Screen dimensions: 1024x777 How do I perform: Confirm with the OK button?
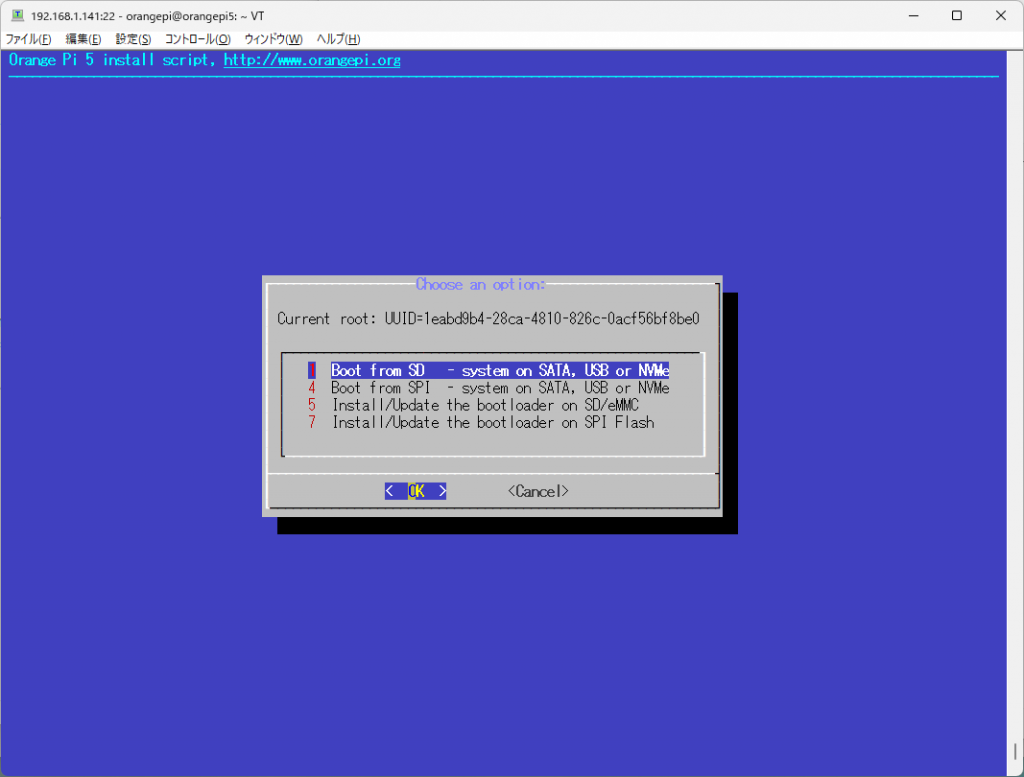415,491
